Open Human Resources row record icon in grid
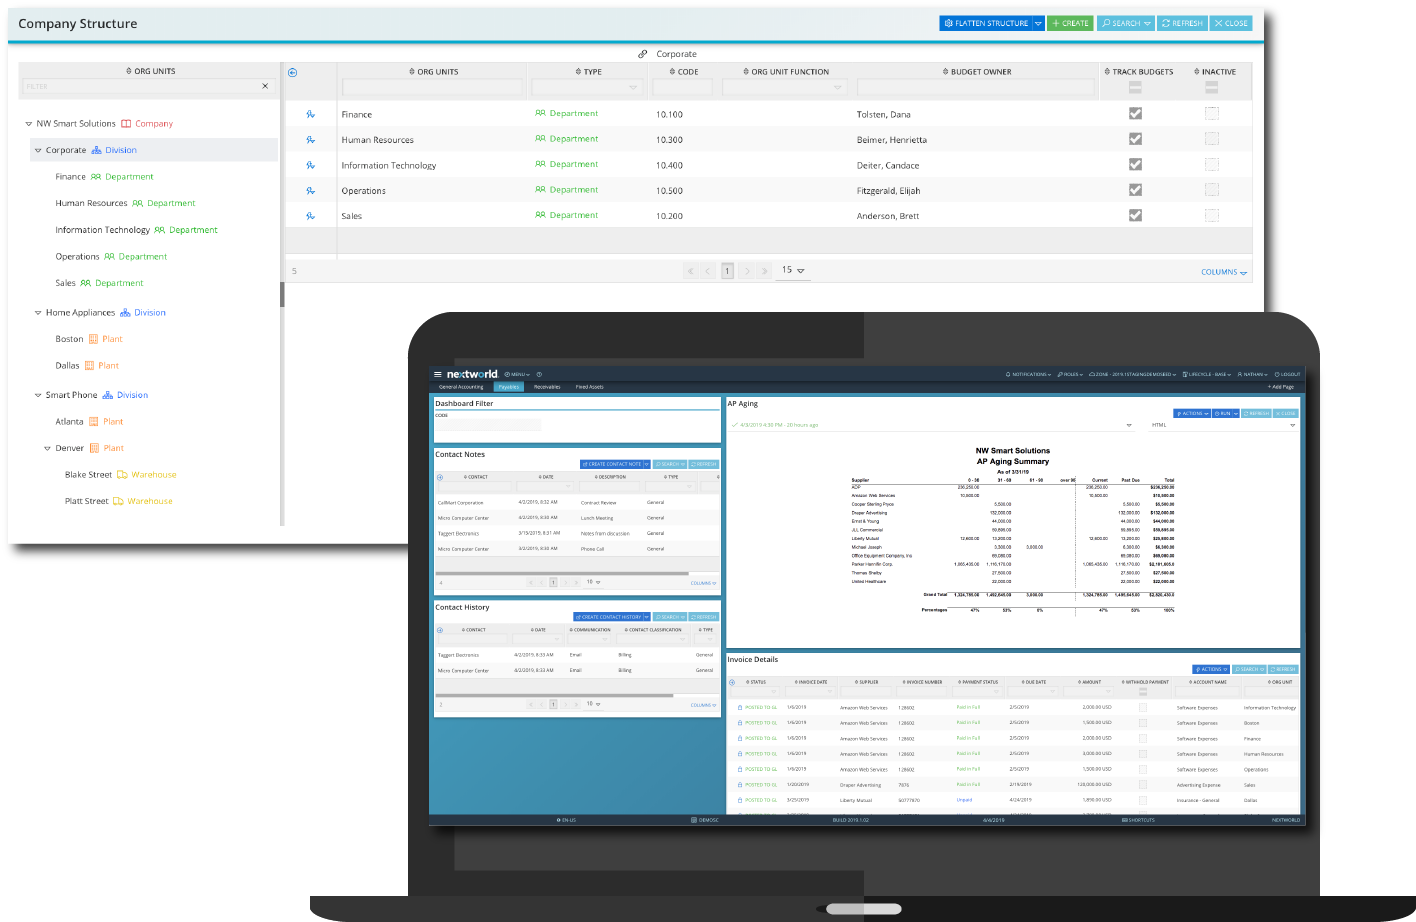 pos(311,140)
